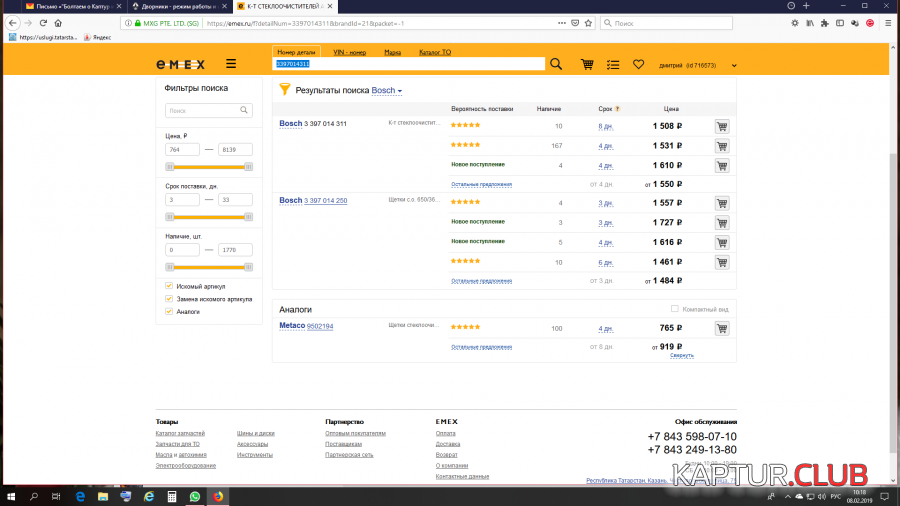Toggle the Замена искомого артикула checkbox
The image size is (900, 506).
coord(169,298)
